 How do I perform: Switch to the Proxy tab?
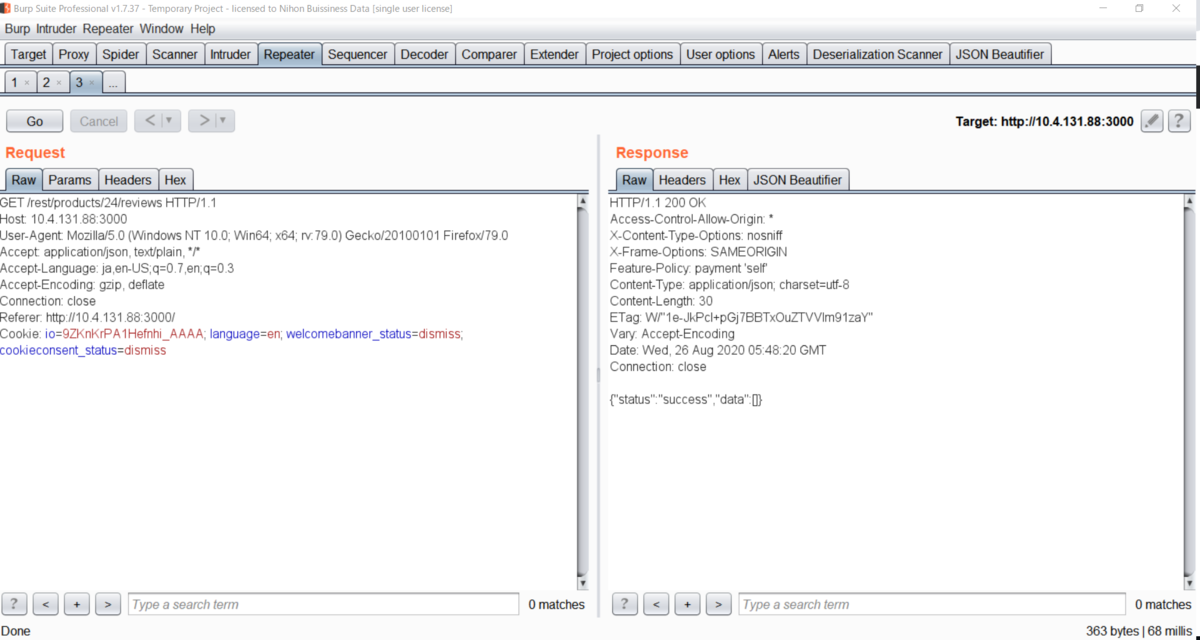click(x=74, y=54)
